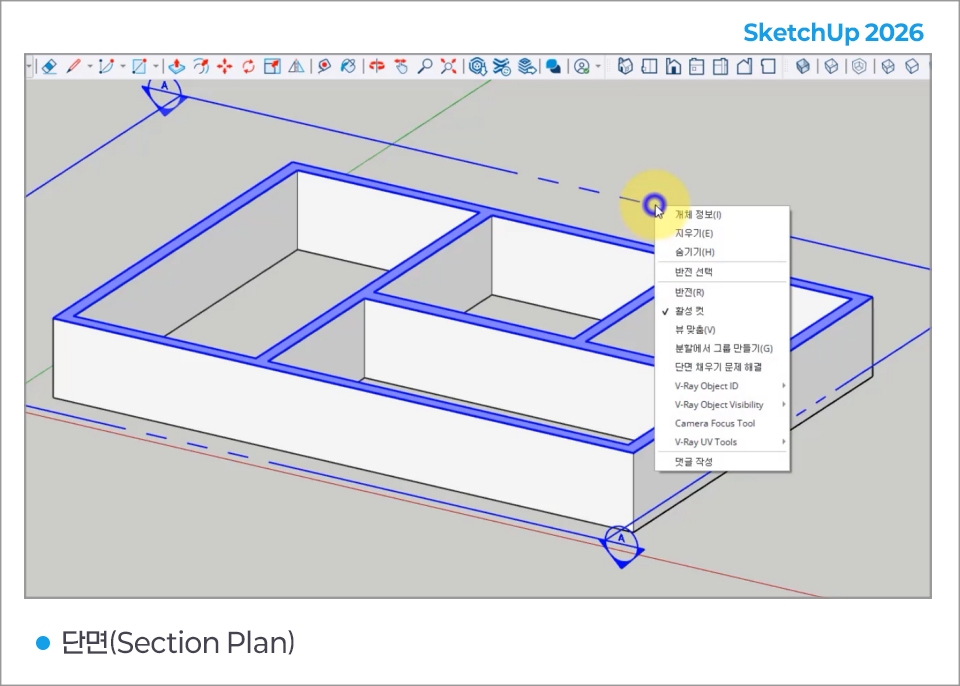Choose 댓글 작성 from the context menu
The width and height of the screenshot is (960, 686).
click(722, 462)
